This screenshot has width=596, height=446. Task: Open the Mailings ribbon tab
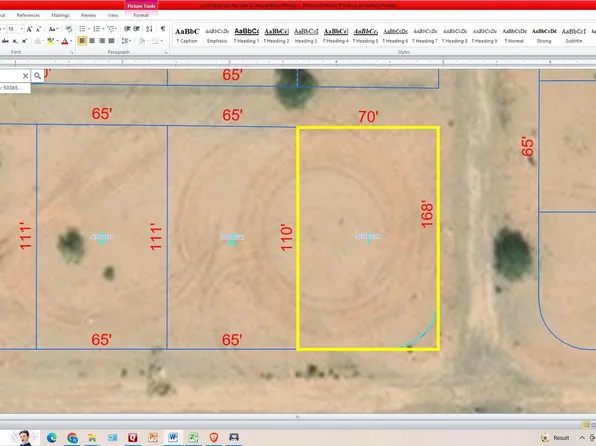(60, 15)
